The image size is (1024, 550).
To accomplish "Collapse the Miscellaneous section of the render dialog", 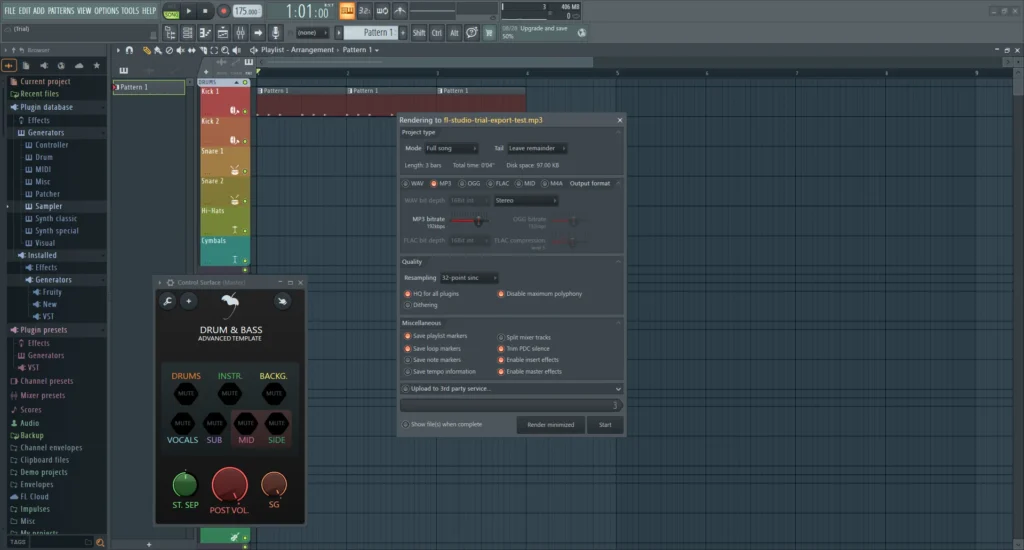I will [618, 323].
